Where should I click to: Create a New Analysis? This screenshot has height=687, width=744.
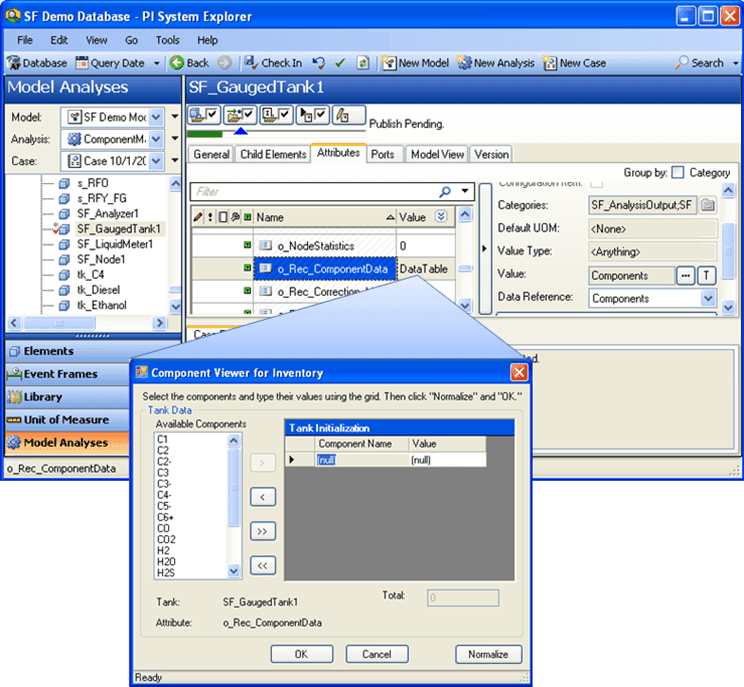tap(495, 63)
